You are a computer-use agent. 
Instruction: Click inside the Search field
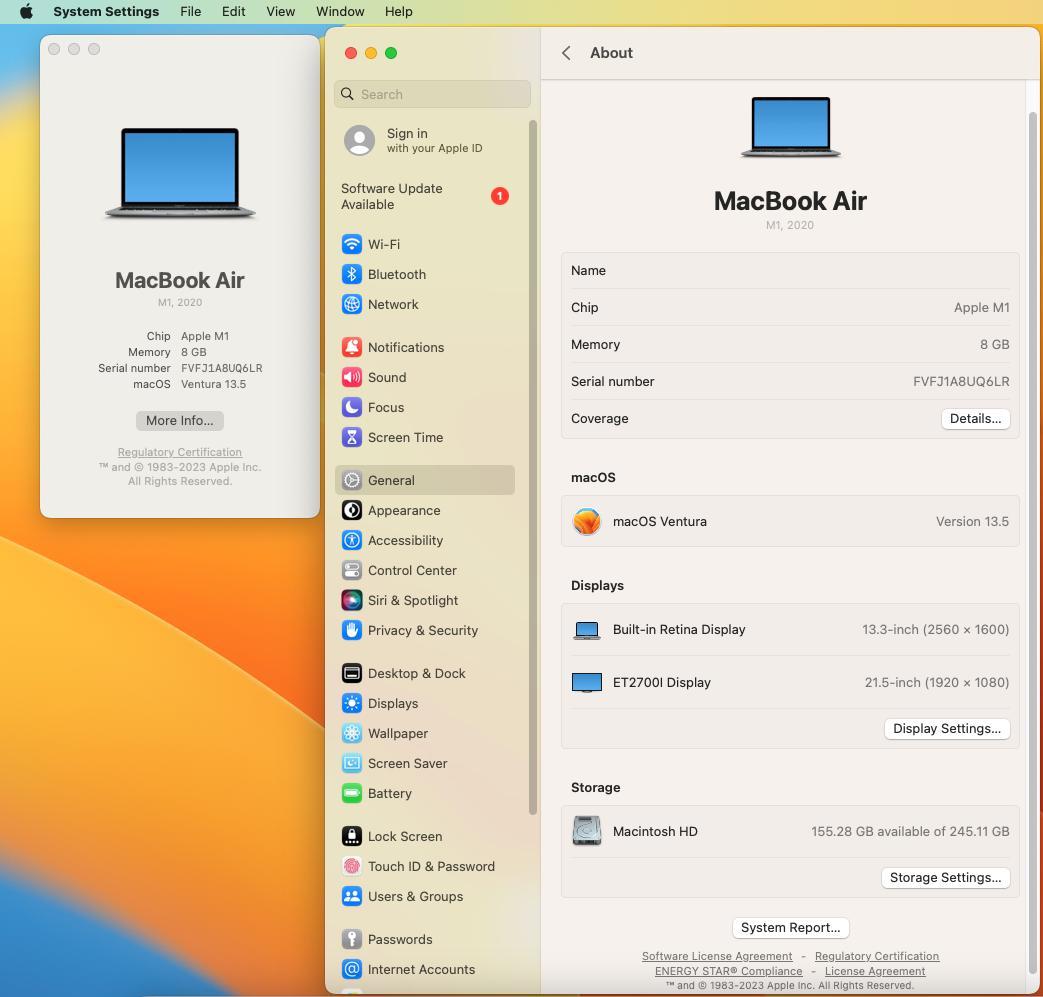pyautogui.click(x=431, y=93)
